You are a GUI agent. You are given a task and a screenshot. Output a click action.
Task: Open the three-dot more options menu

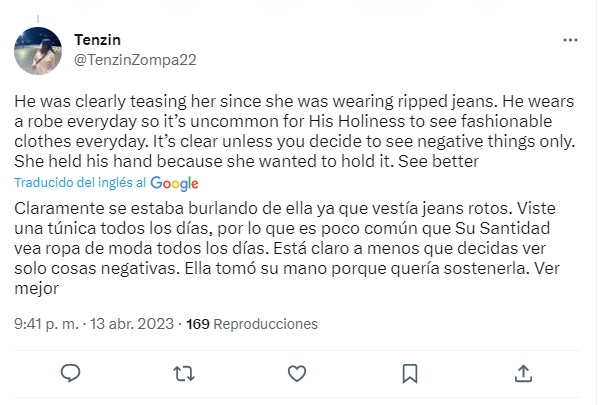(x=571, y=41)
